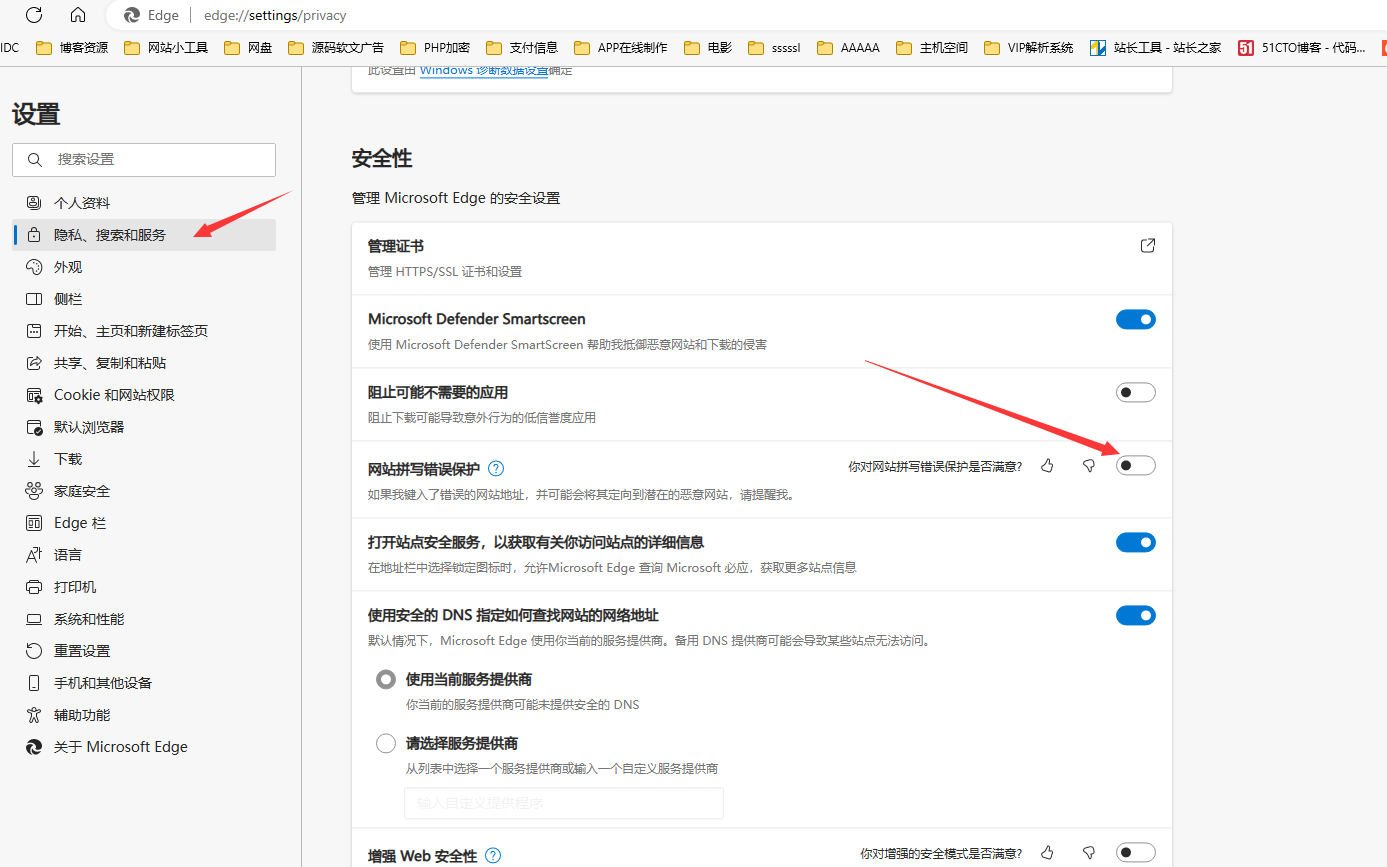Viewport: 1387px width, 867px height.
Task: Click the Windows 诊断数据设置 link
Action: [484, 71]
